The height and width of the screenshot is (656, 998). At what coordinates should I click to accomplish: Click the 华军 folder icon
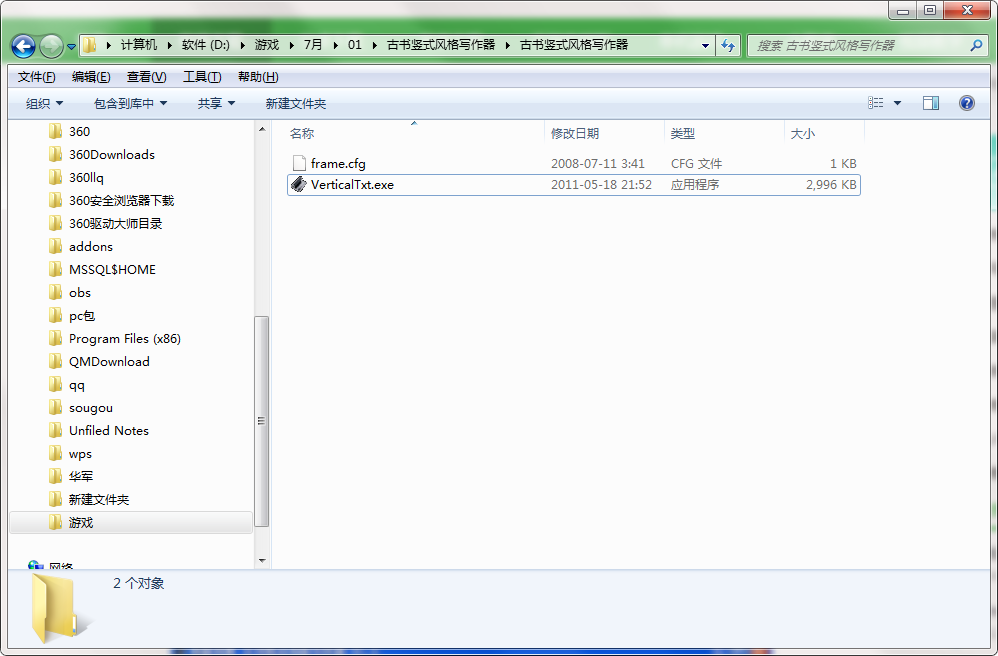56,477
